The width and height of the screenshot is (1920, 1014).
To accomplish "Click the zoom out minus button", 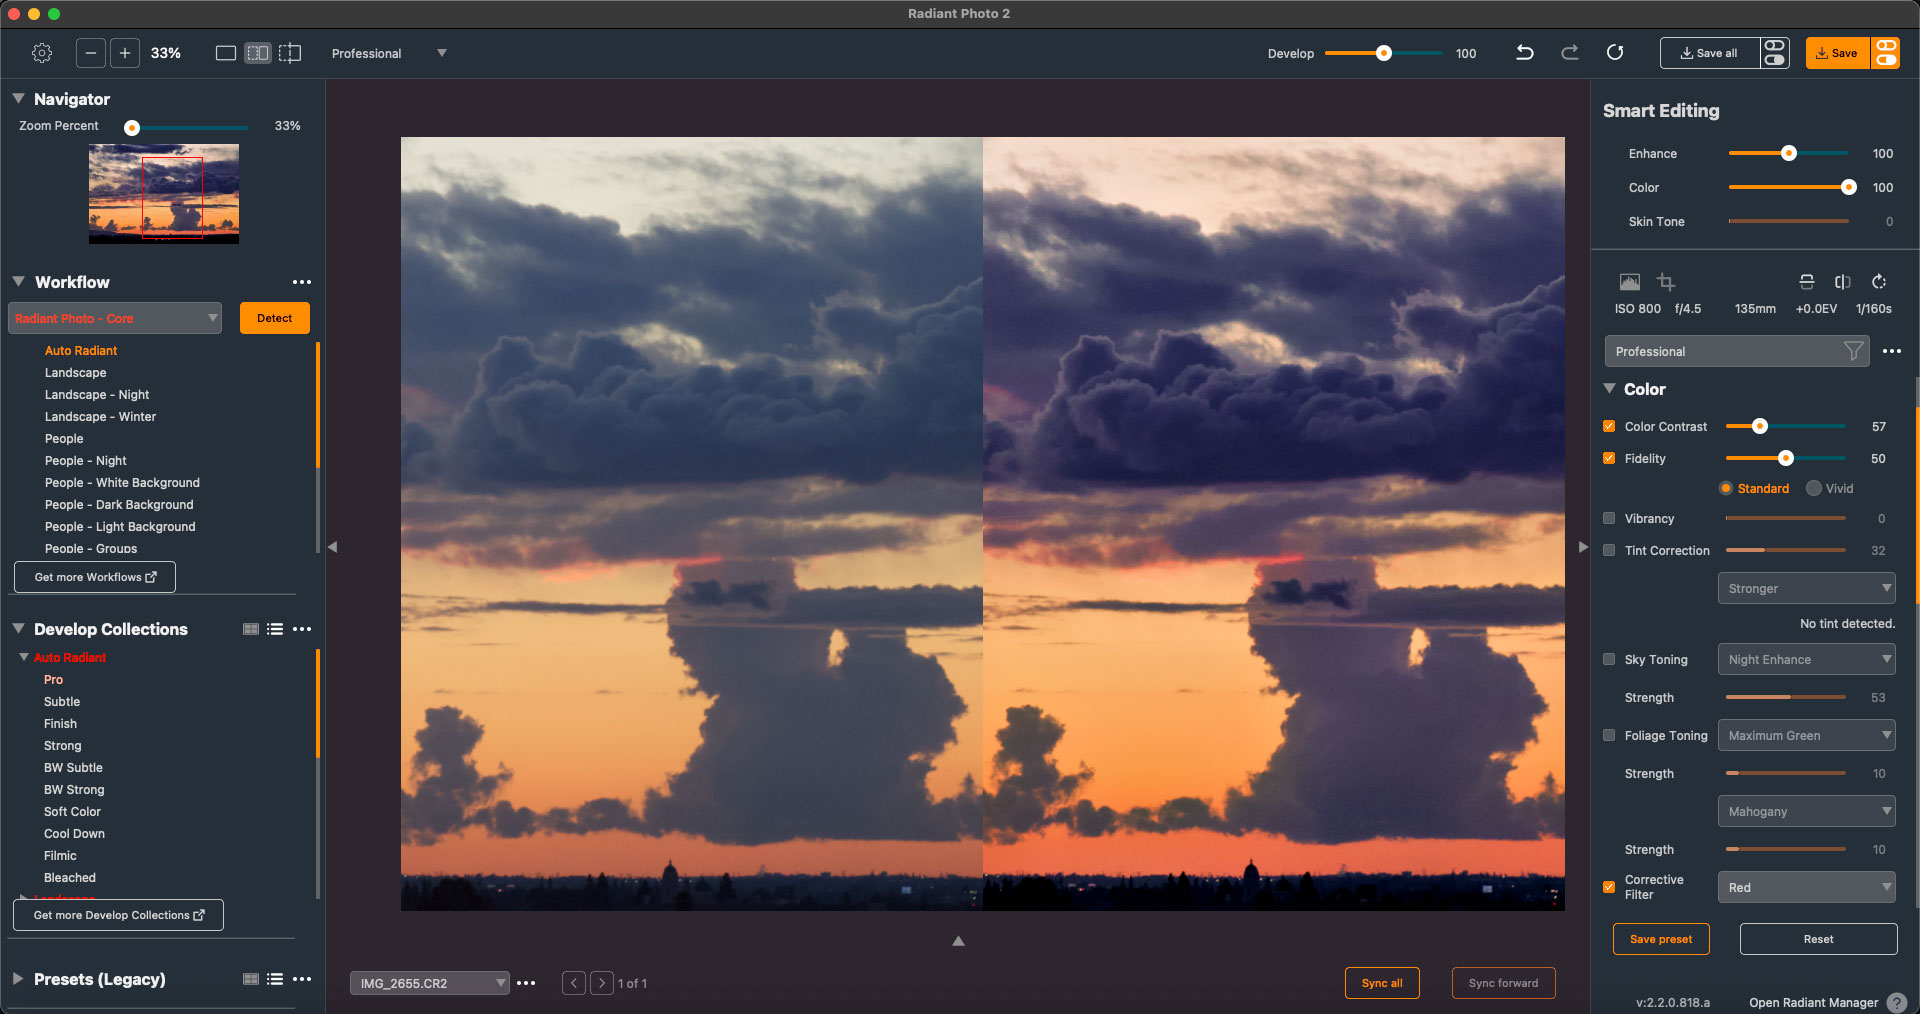I will (90, 53).
